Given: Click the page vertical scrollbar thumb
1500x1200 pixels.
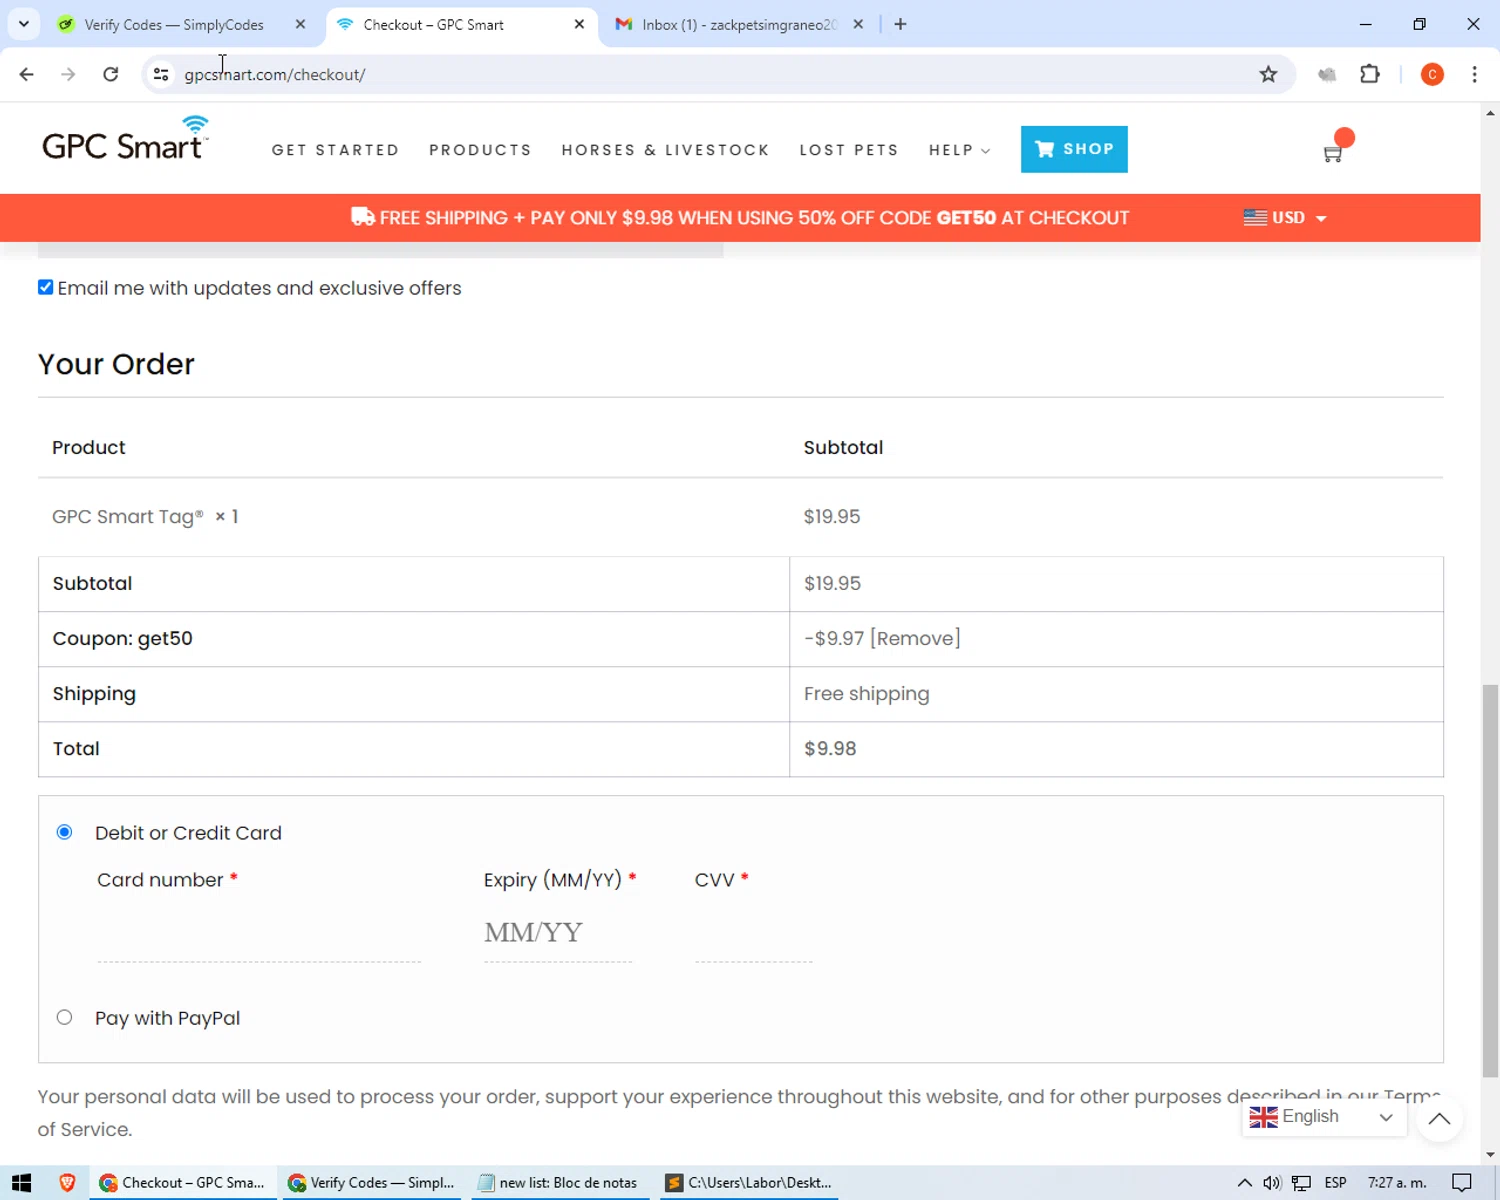Looking at the screenshot, I should (x=1490, y=880).
